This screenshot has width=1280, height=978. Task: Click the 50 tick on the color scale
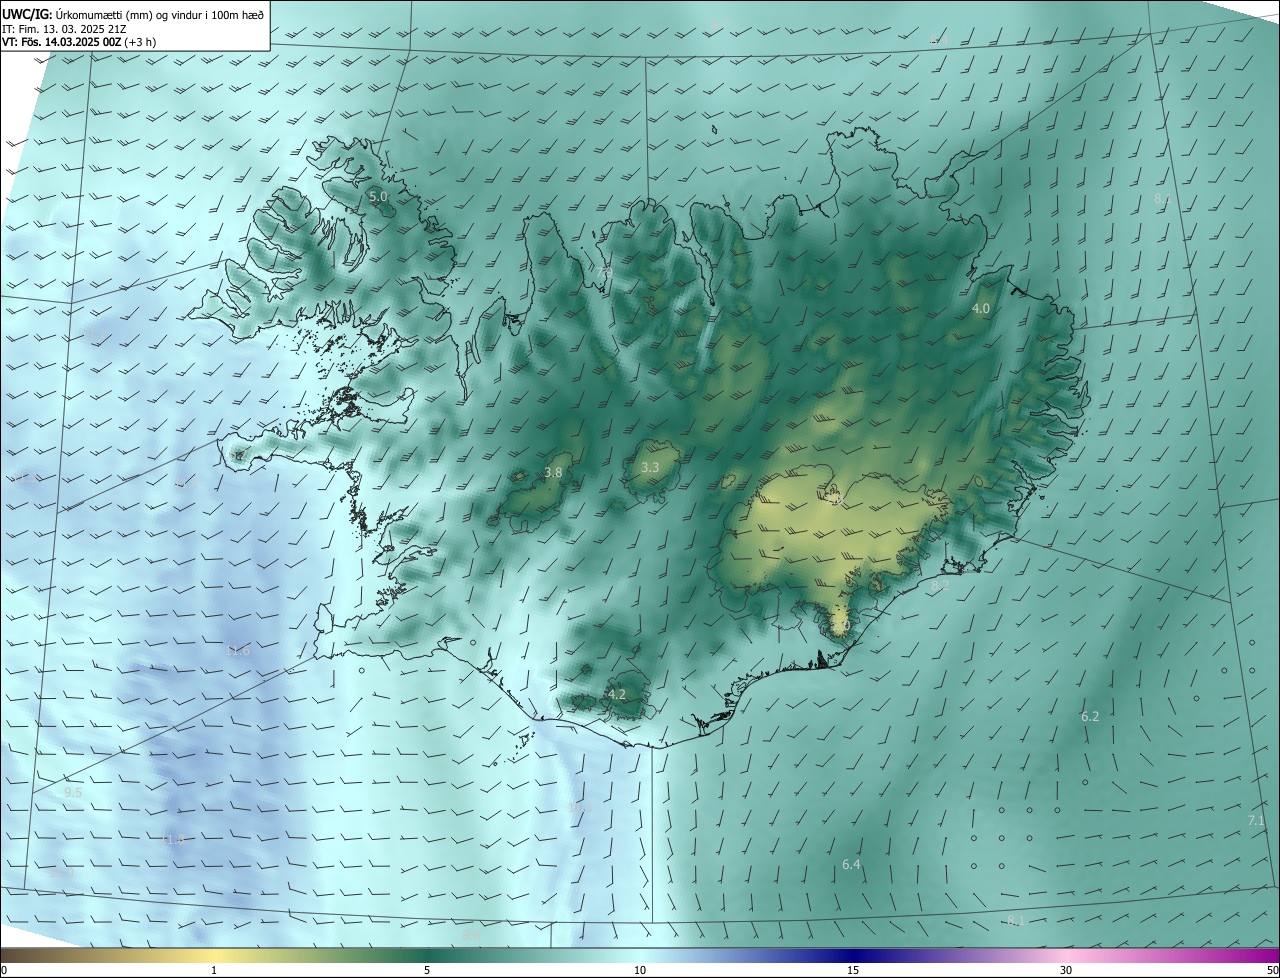tap(1272, 970)
